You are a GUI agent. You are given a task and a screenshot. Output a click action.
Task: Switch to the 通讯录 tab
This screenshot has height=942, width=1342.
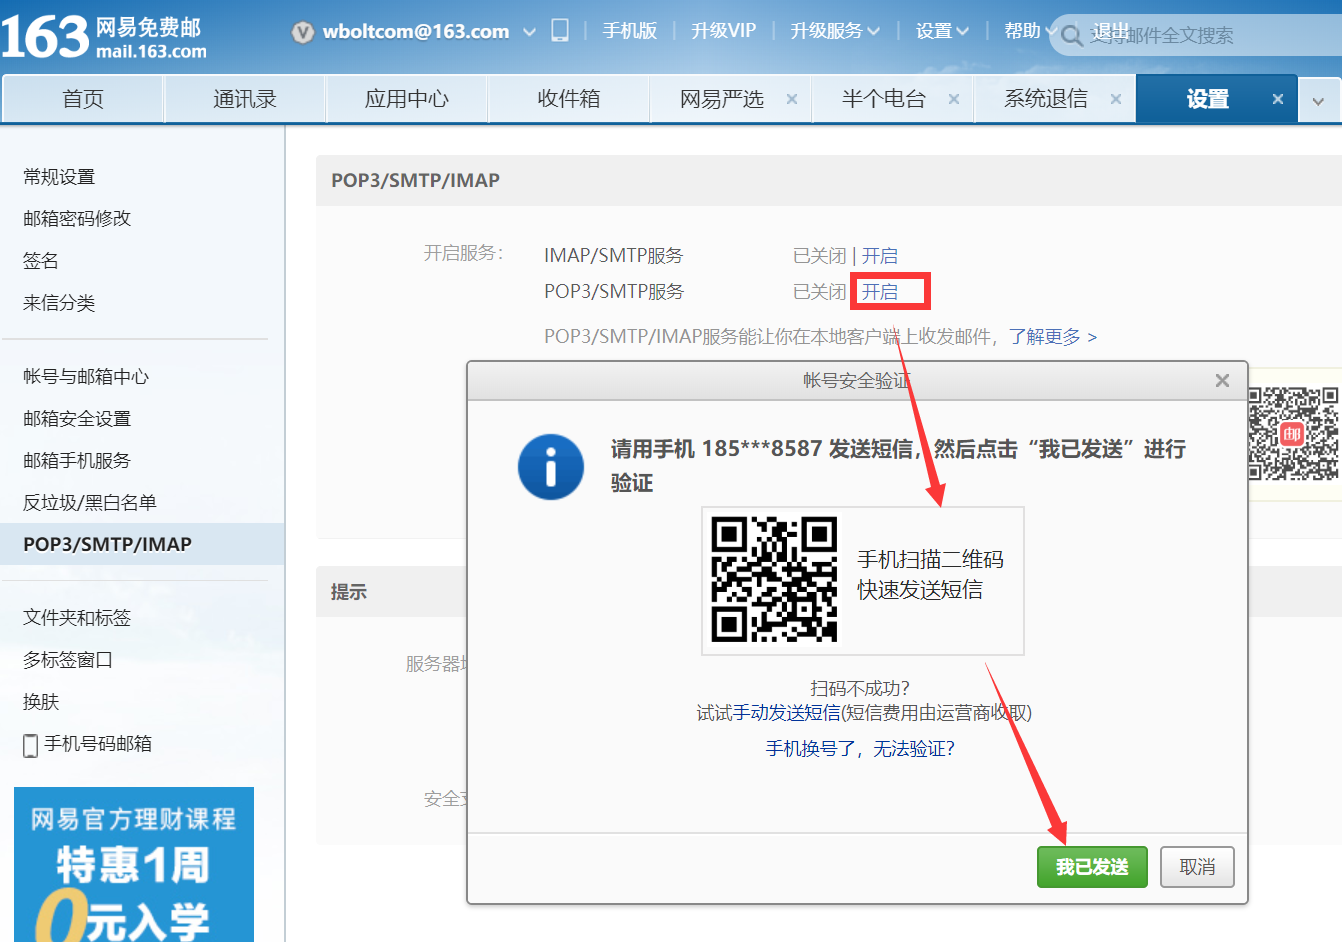[x=244, y=99]
